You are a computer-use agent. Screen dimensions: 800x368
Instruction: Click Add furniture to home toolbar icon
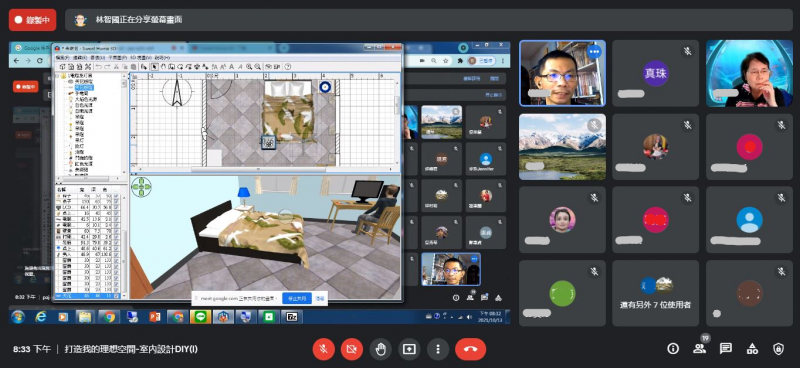pos(144,67)
